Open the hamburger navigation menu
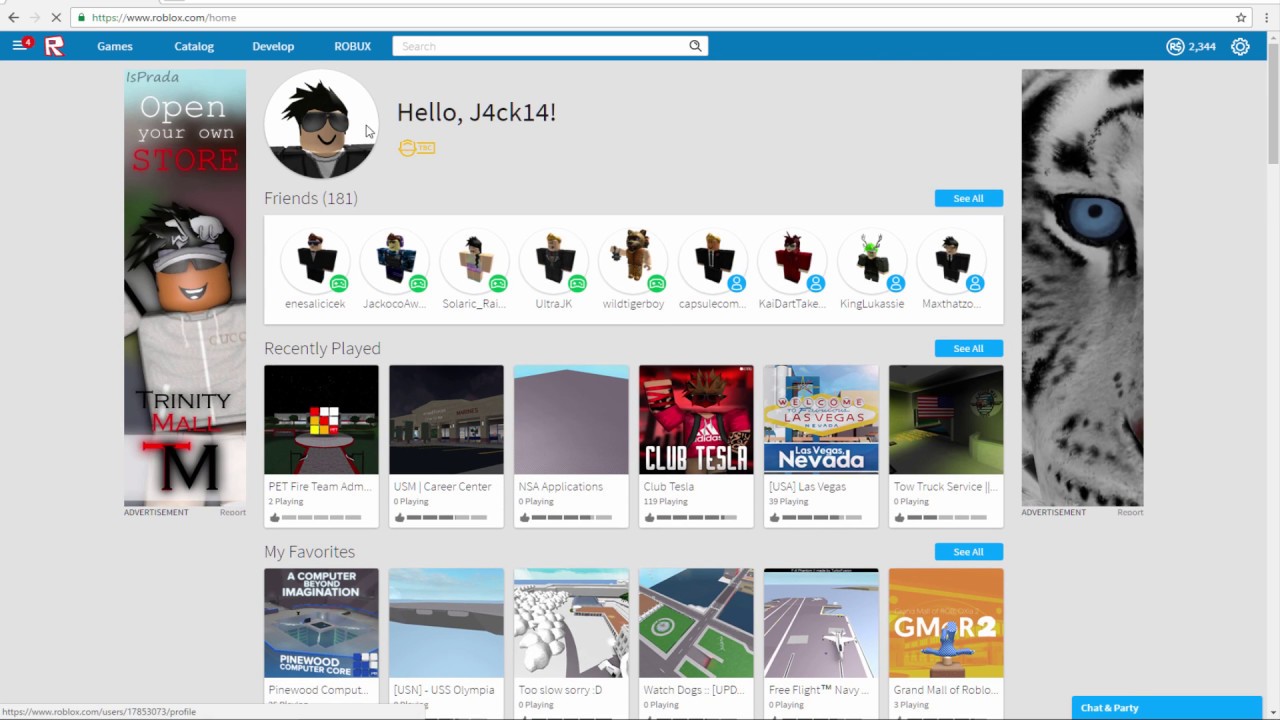 19,46
